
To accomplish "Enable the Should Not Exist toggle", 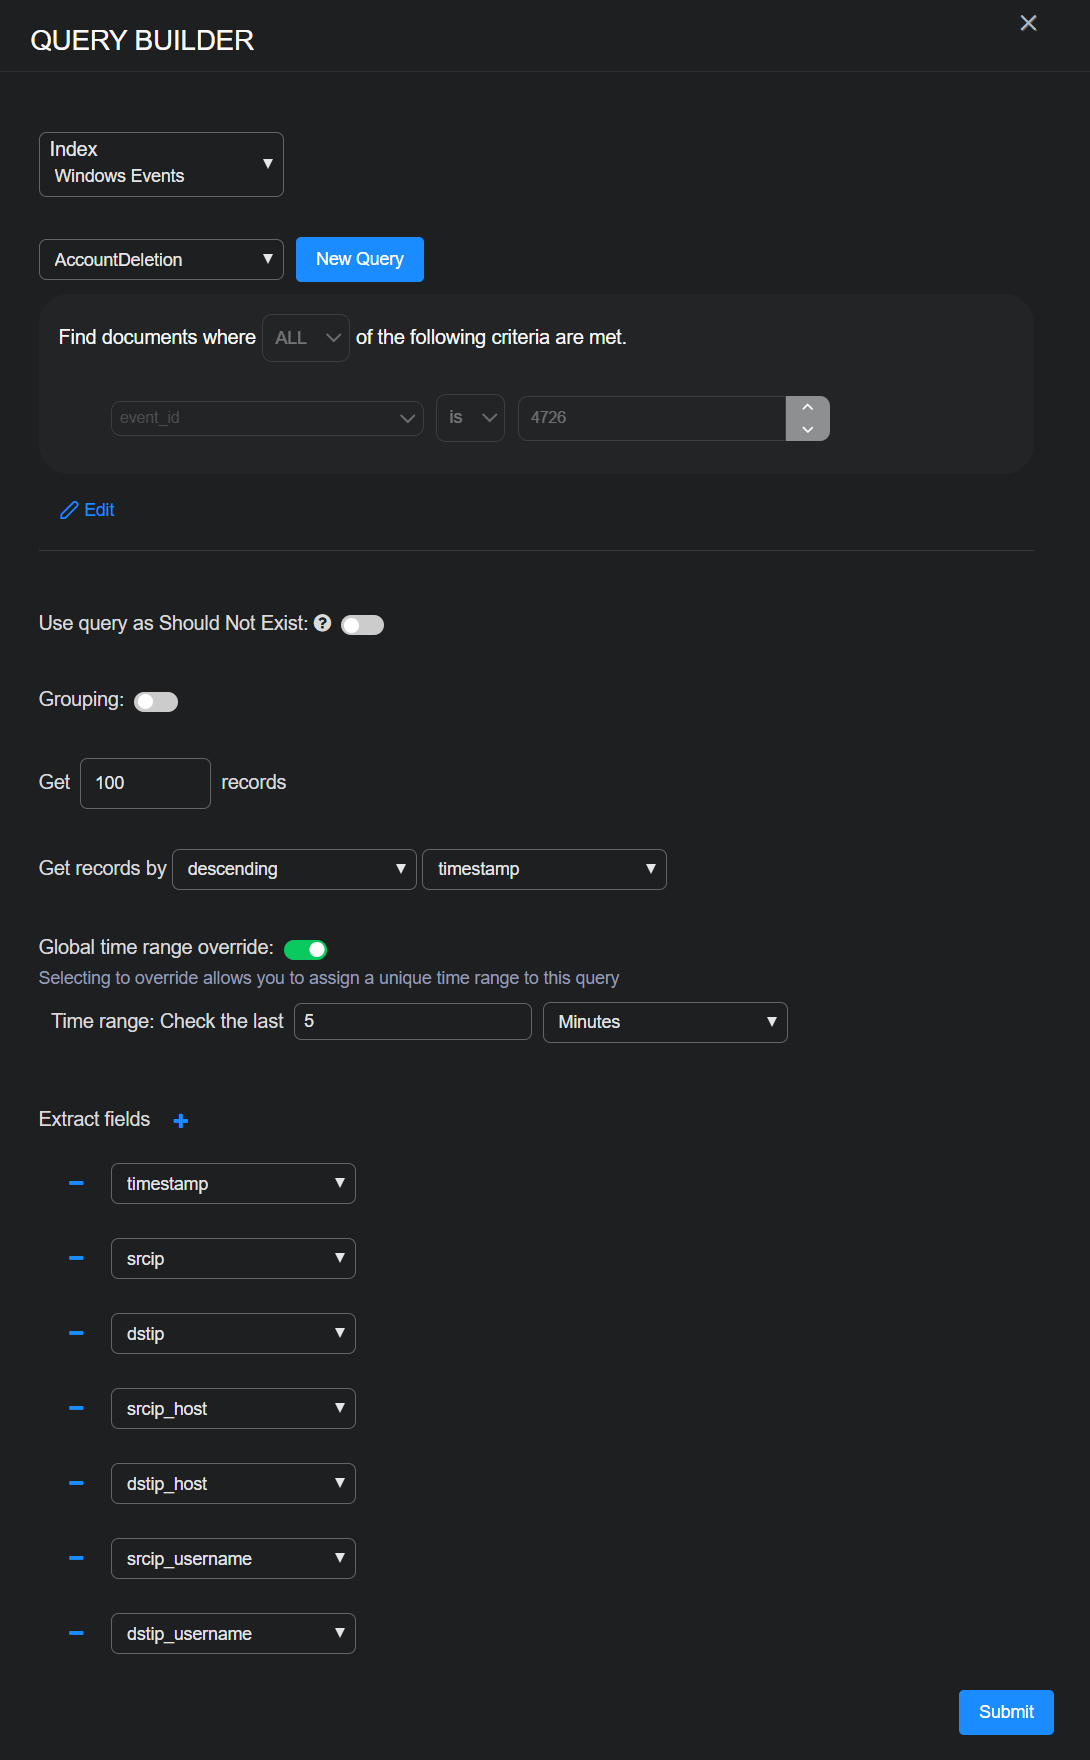I will [362, 625].
